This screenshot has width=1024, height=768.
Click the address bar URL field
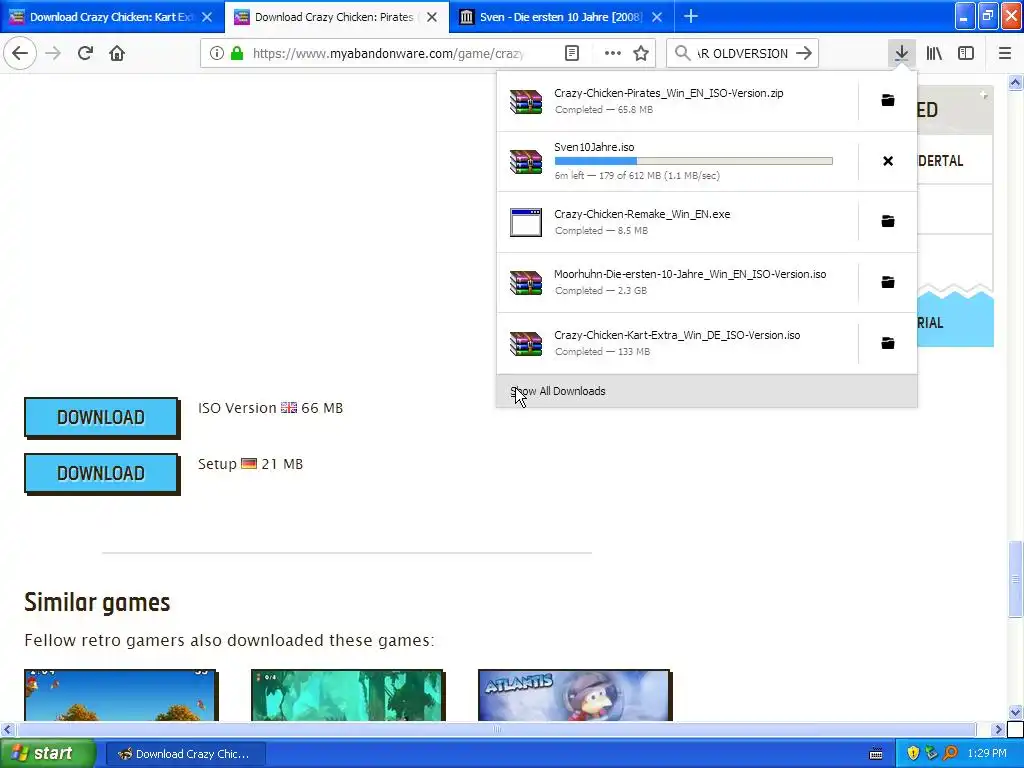(388, 53)
